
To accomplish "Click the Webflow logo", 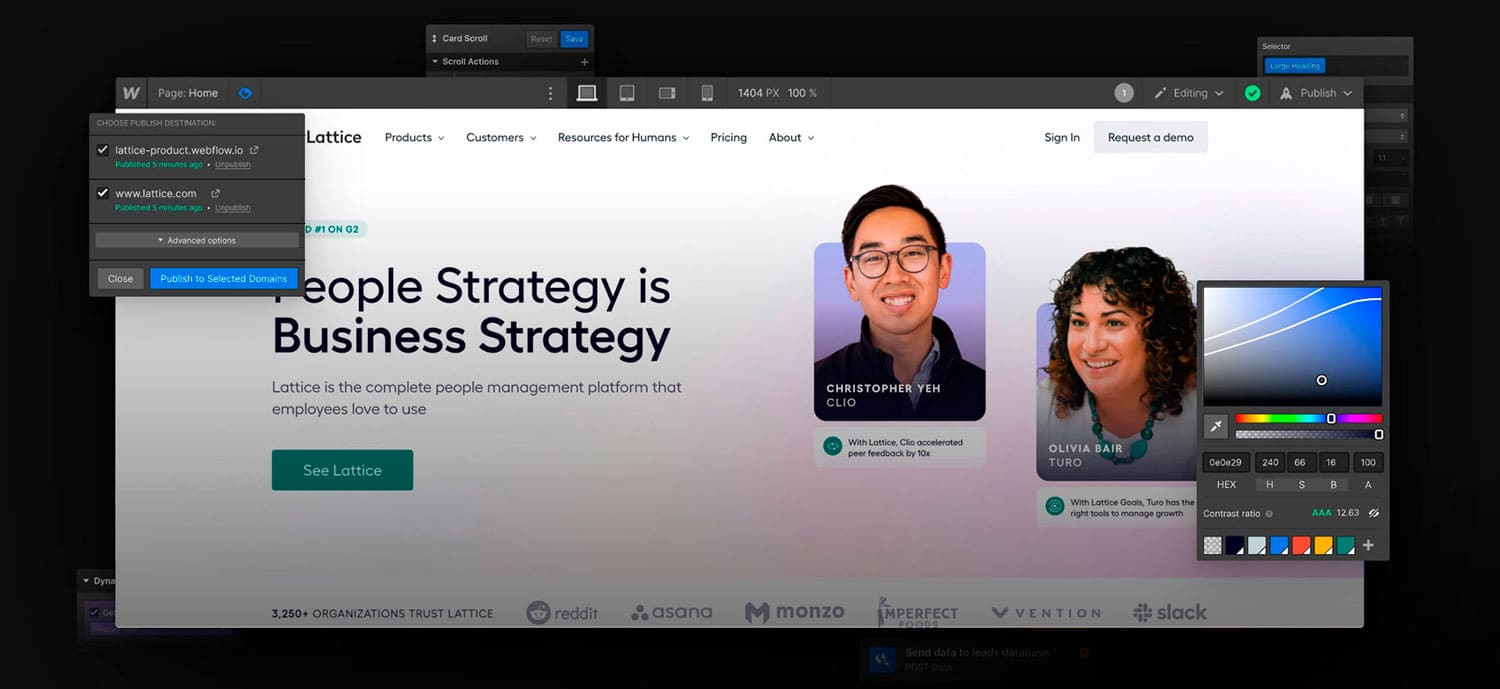I will click(x=131, y=92).
